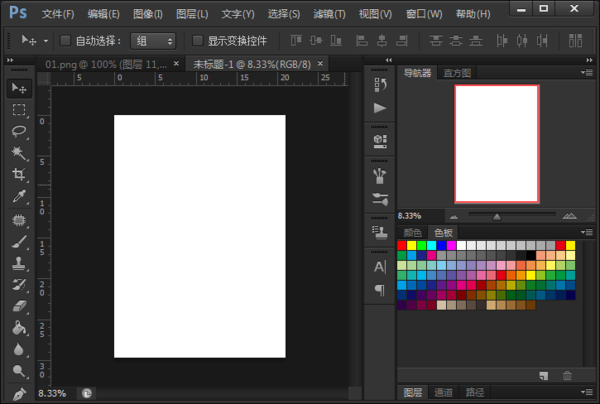Open the Clone Source panel icon
Screen dimensions: 600x404
coord(380,232)
